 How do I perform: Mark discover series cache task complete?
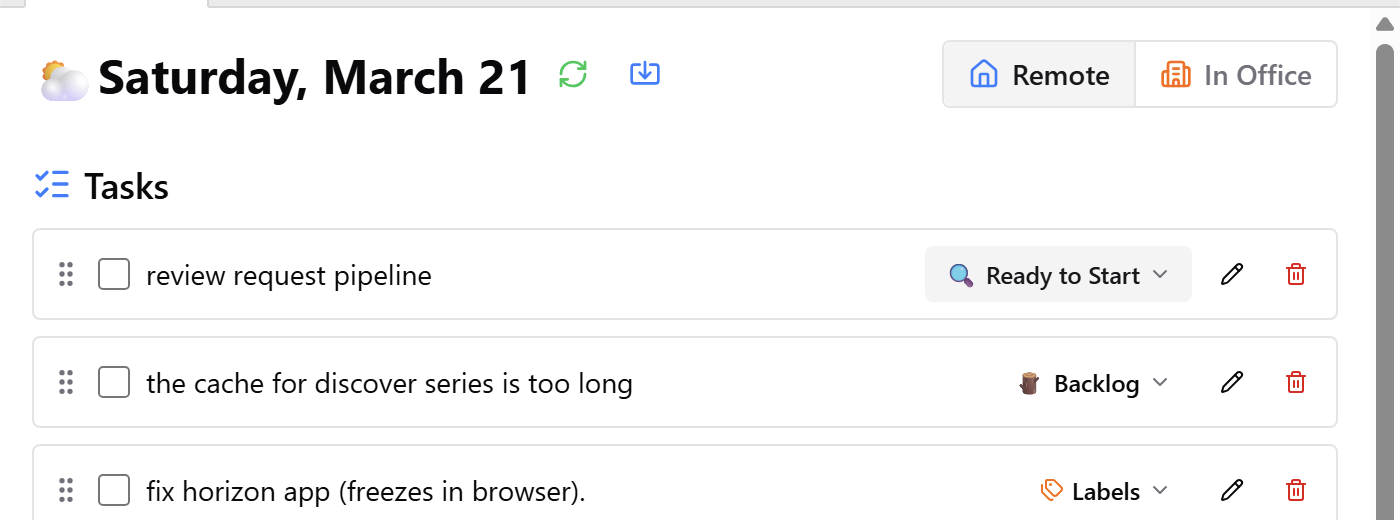tap(114, 382)
